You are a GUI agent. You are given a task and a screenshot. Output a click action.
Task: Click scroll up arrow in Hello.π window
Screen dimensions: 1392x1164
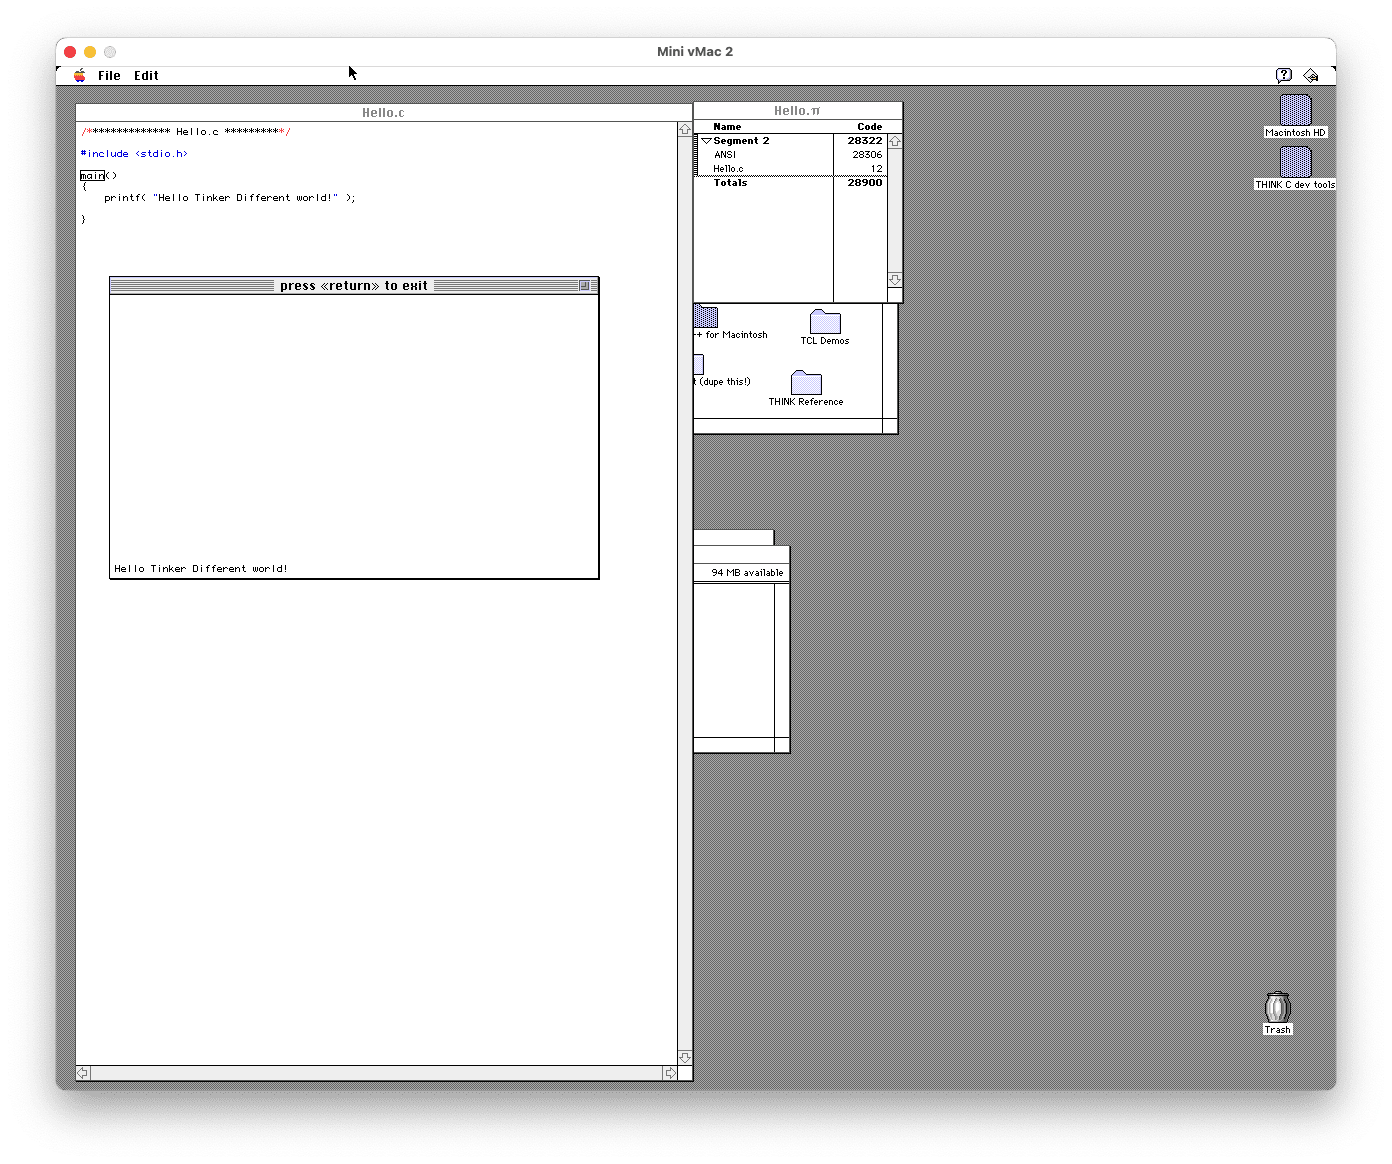pos(895,142)
